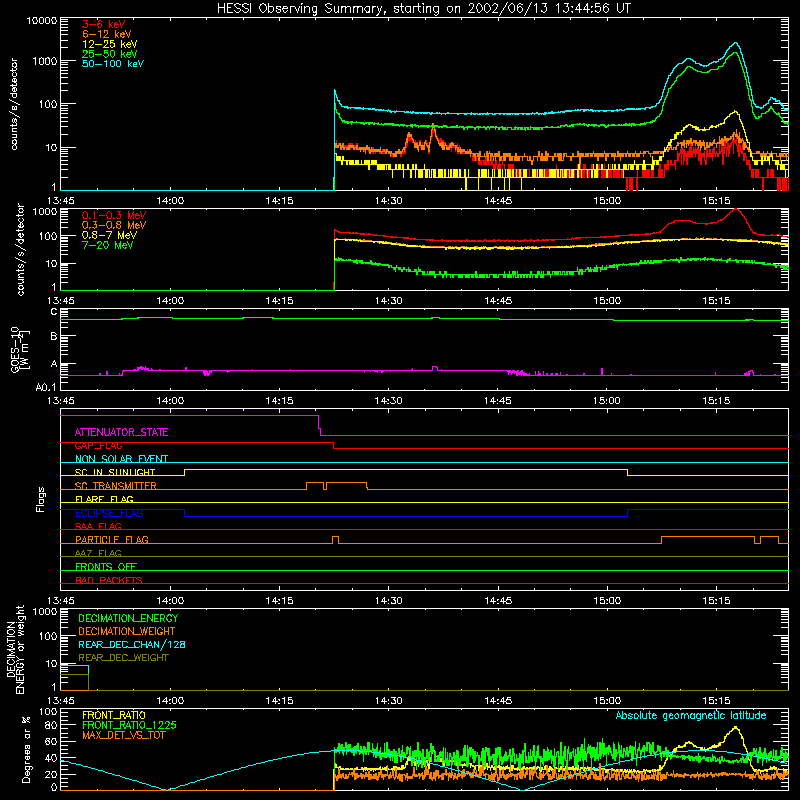Image resolution: width=800 pixels, height=800 pixels.
Task: Select the FRONT_RATIO legend label
Action: [114, 715]
